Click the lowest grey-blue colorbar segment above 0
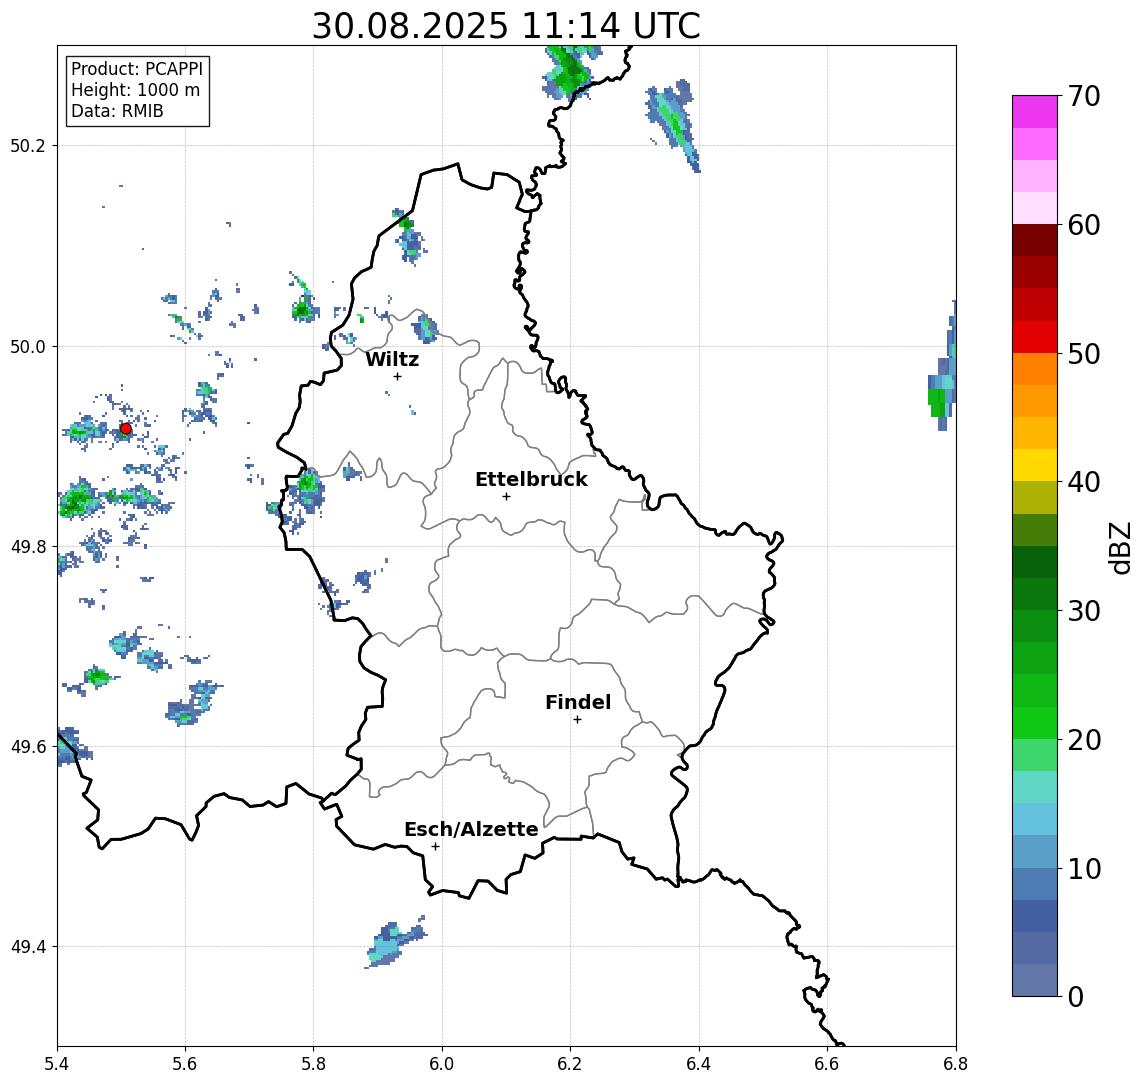Image resolution: width=1145 pixels, height=1084 pixels. pyautogui.click(x=1035, y=980)
